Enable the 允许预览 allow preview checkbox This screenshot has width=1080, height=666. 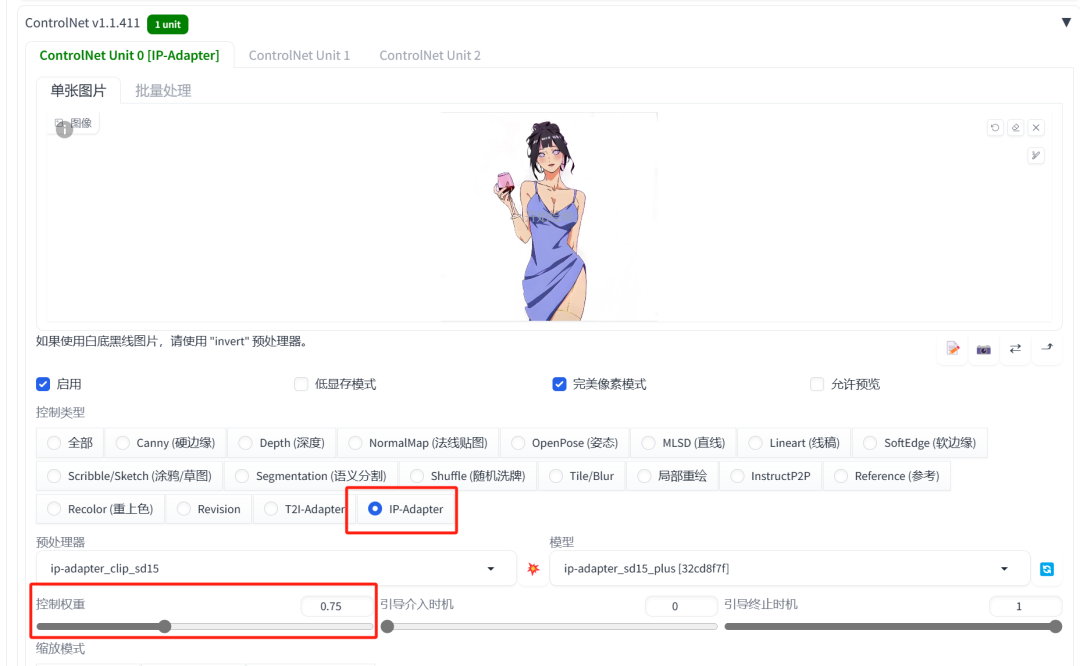click(x=817, y=384)
